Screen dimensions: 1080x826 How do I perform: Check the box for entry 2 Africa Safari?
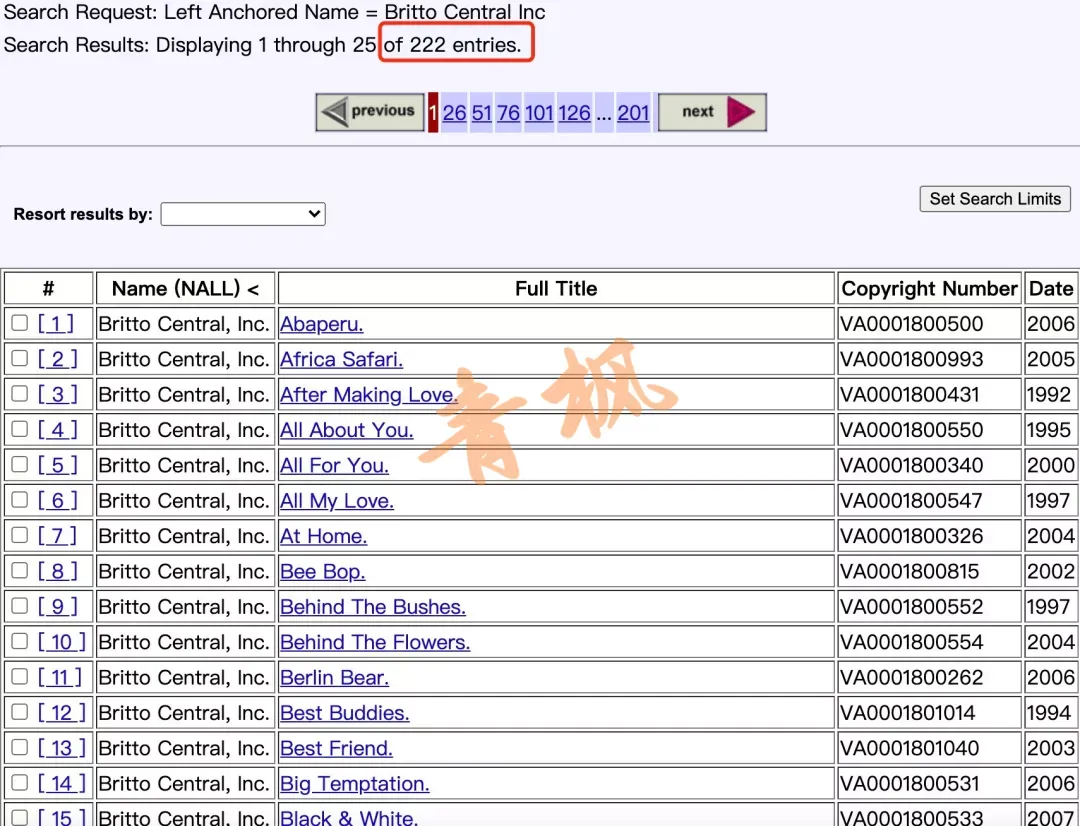click(19, 358)
